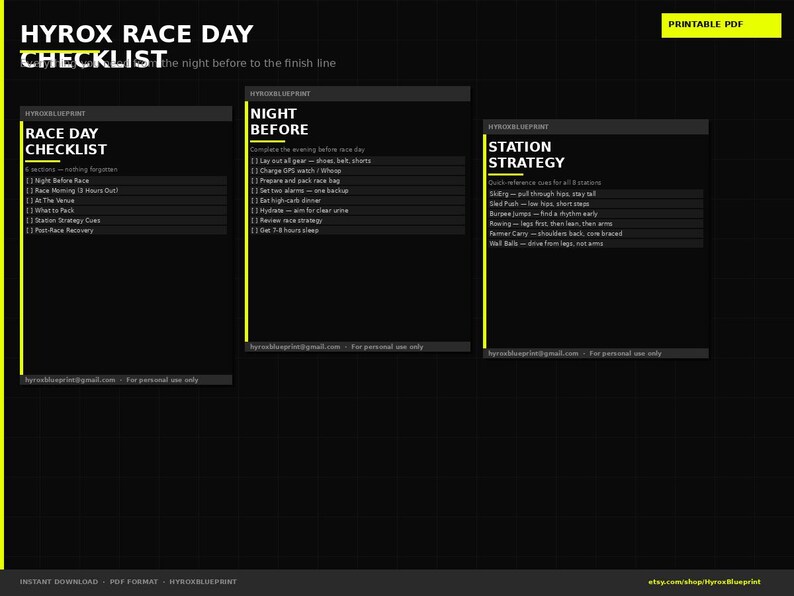Click the NIGHT BEFORE card title
794x596 pixels.
(x=279, y=122)
